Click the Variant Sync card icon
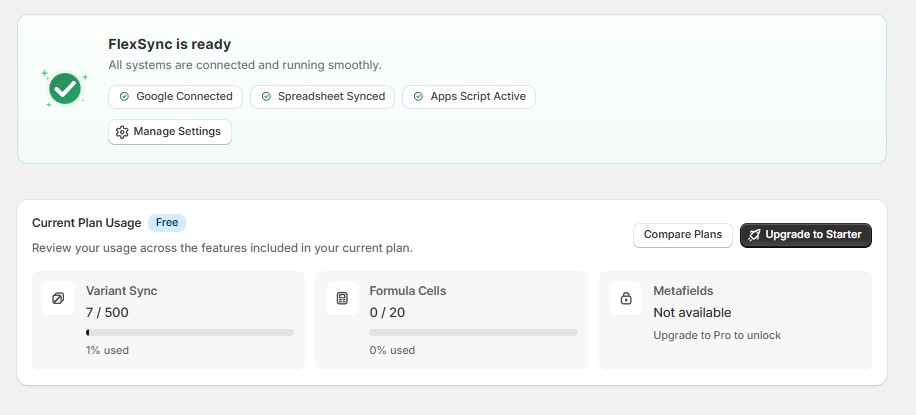The height and width of the screenshot is (415, 916). (58, 299)
